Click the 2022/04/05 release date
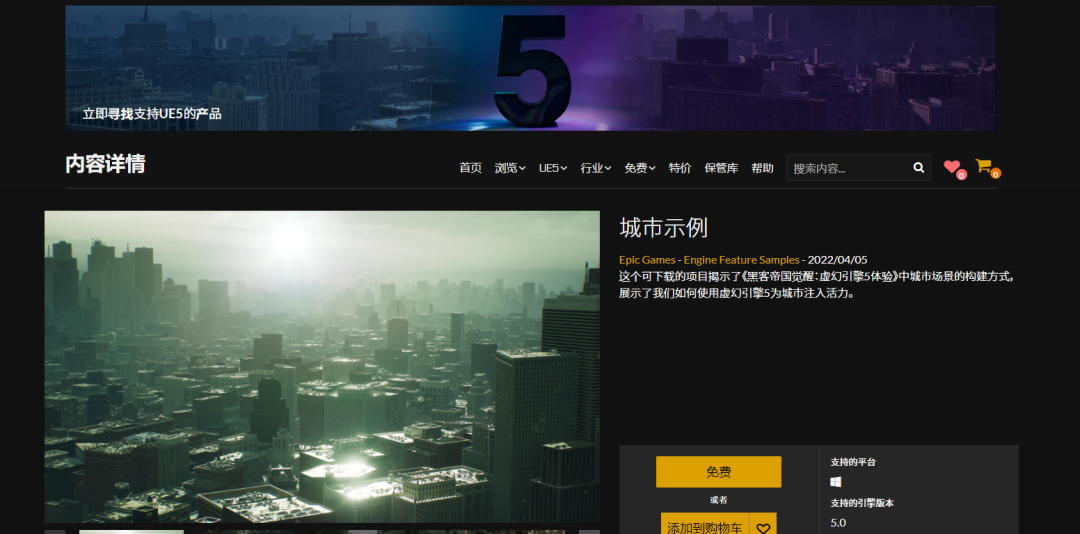The width and height of the screenshot is (1080, 534). point(838,260)
